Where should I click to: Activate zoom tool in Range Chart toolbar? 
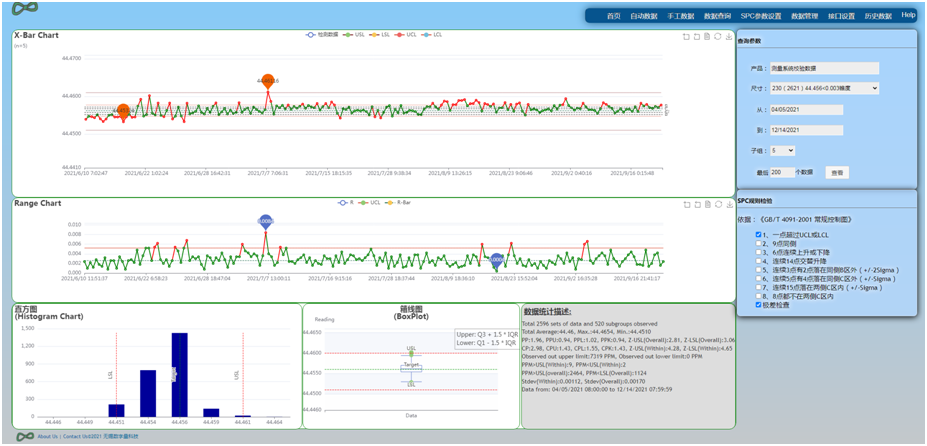click(x=686, y=205)
